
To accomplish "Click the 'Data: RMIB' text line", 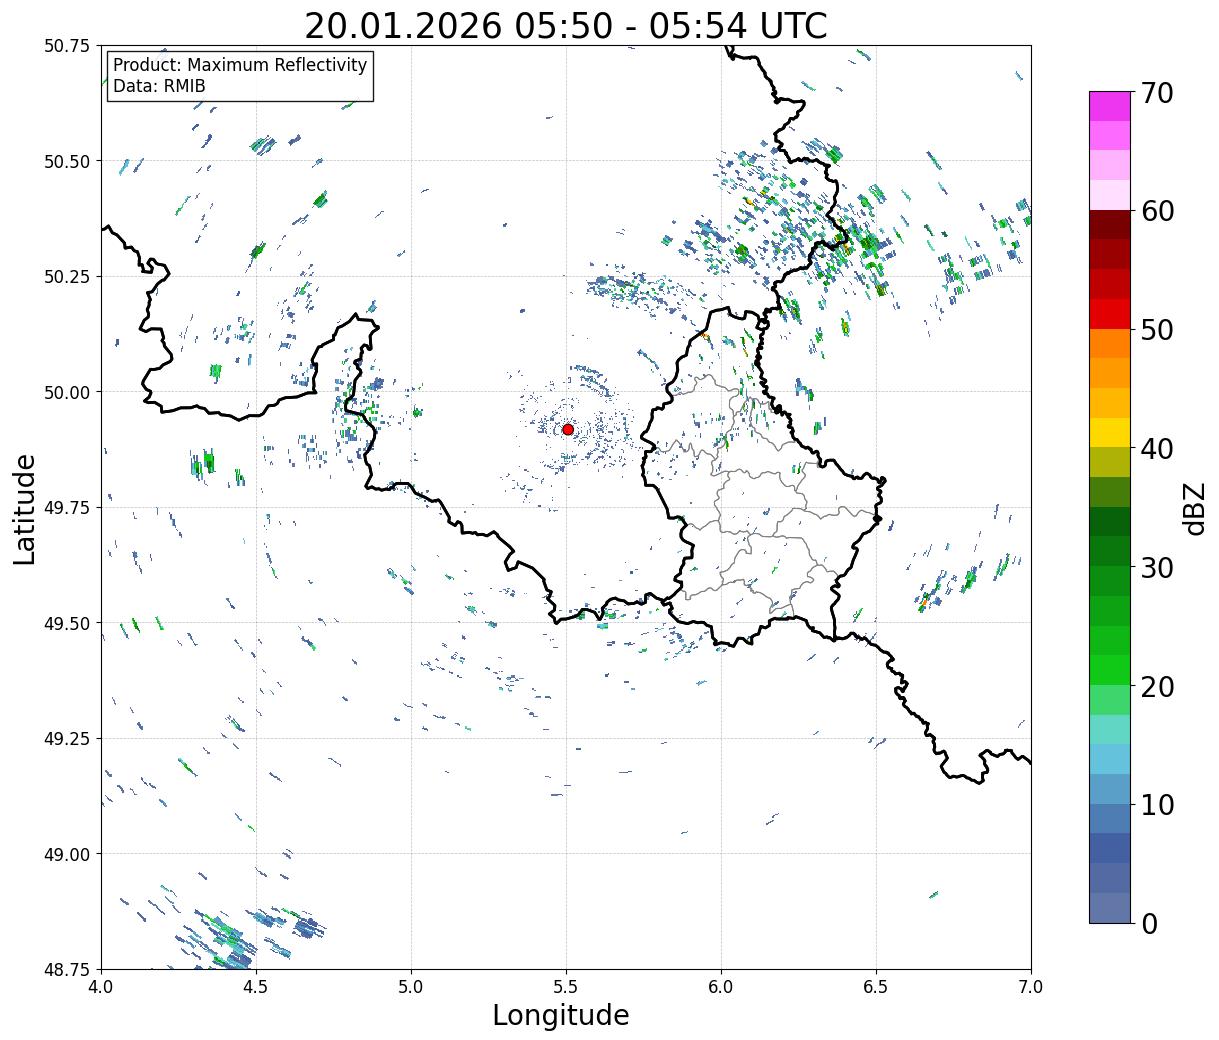I will pos(159,86).
